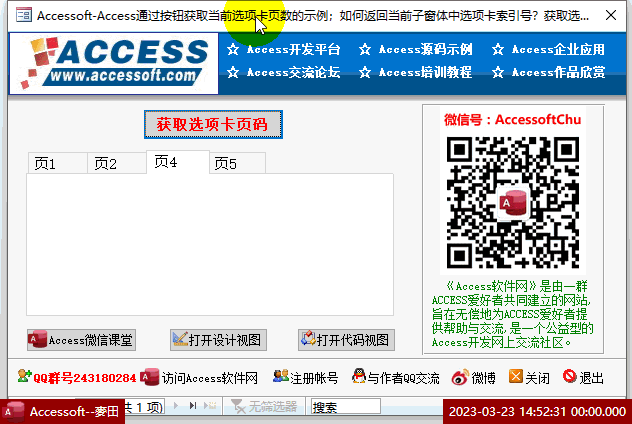The height and width of the screenshot is (424, 632).
Task: Click the 微信号：AccessoftChu text
Action: coord(512,120)
